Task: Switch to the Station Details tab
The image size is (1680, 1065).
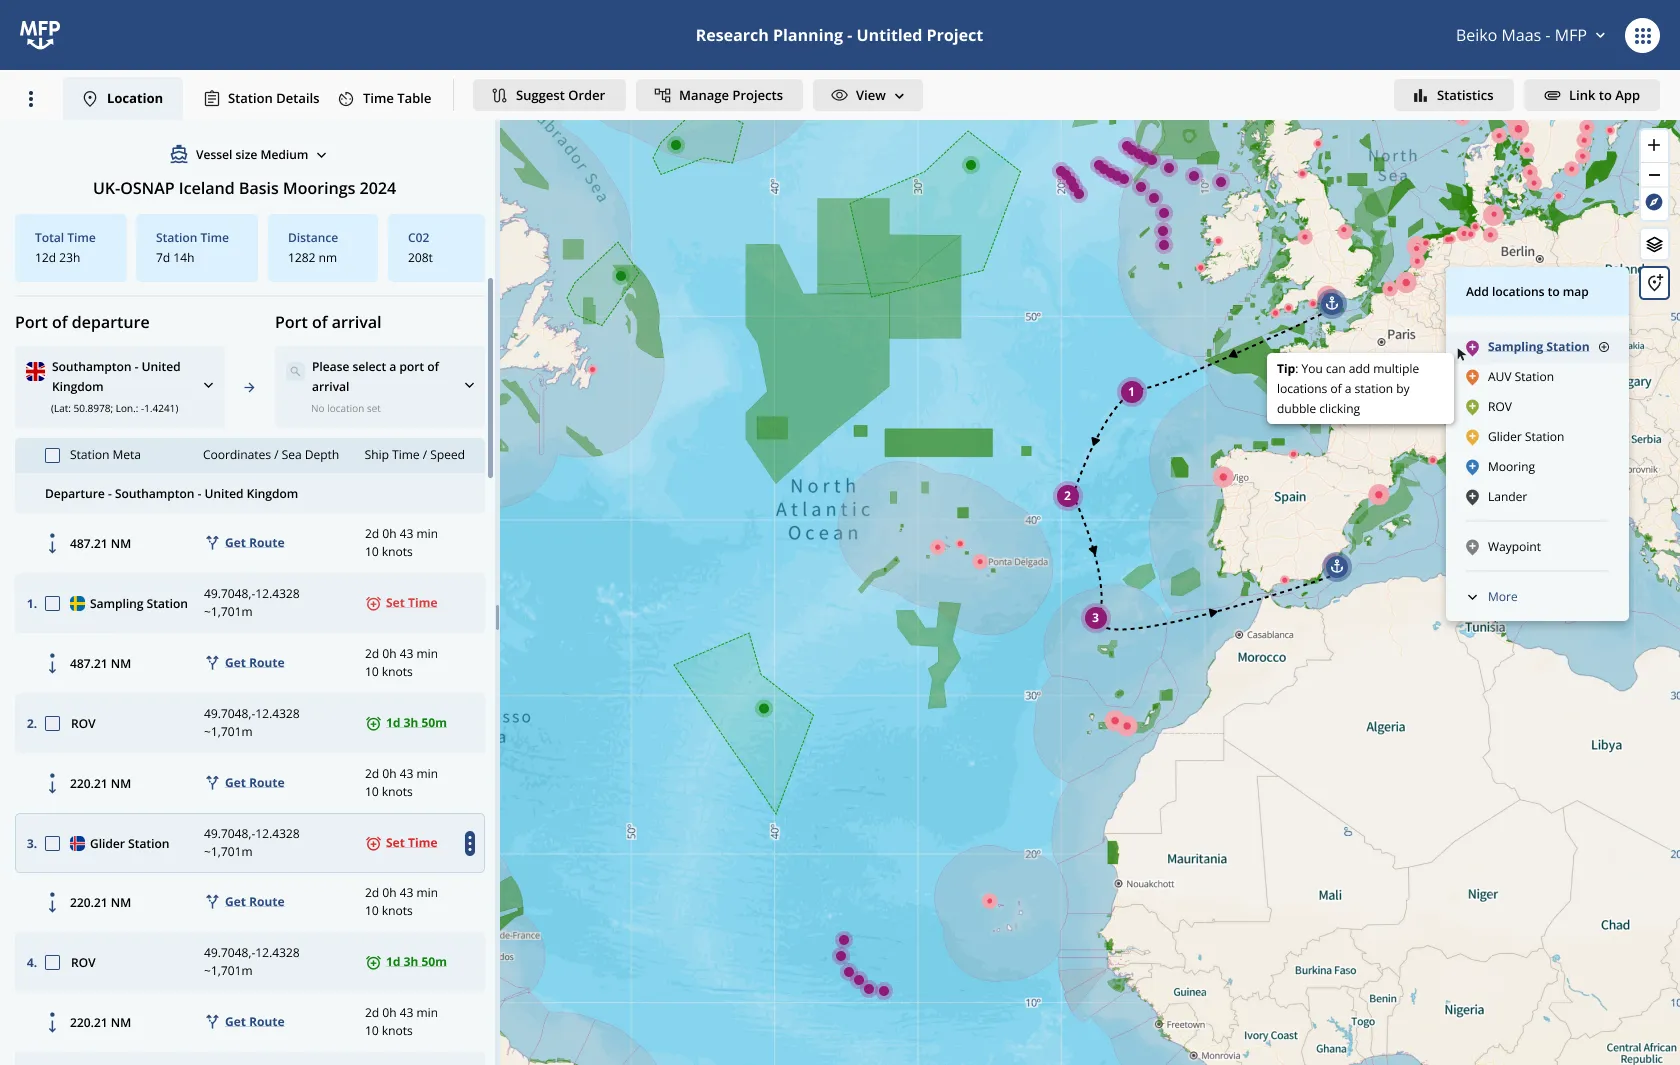Action: (262, 98)
